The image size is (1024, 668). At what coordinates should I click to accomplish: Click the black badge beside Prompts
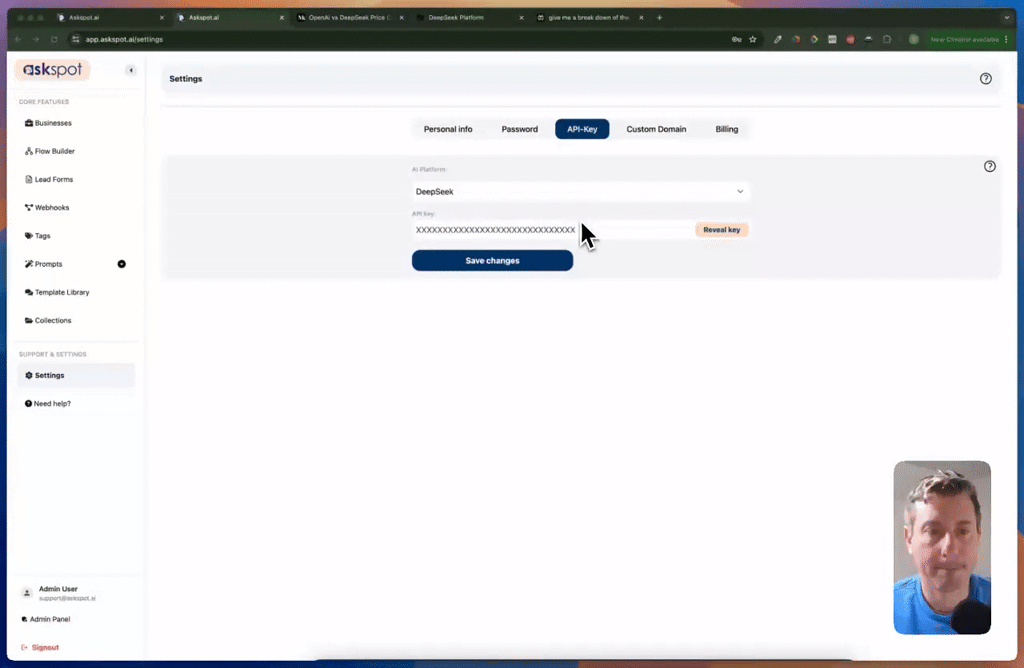tap(121, 264)
